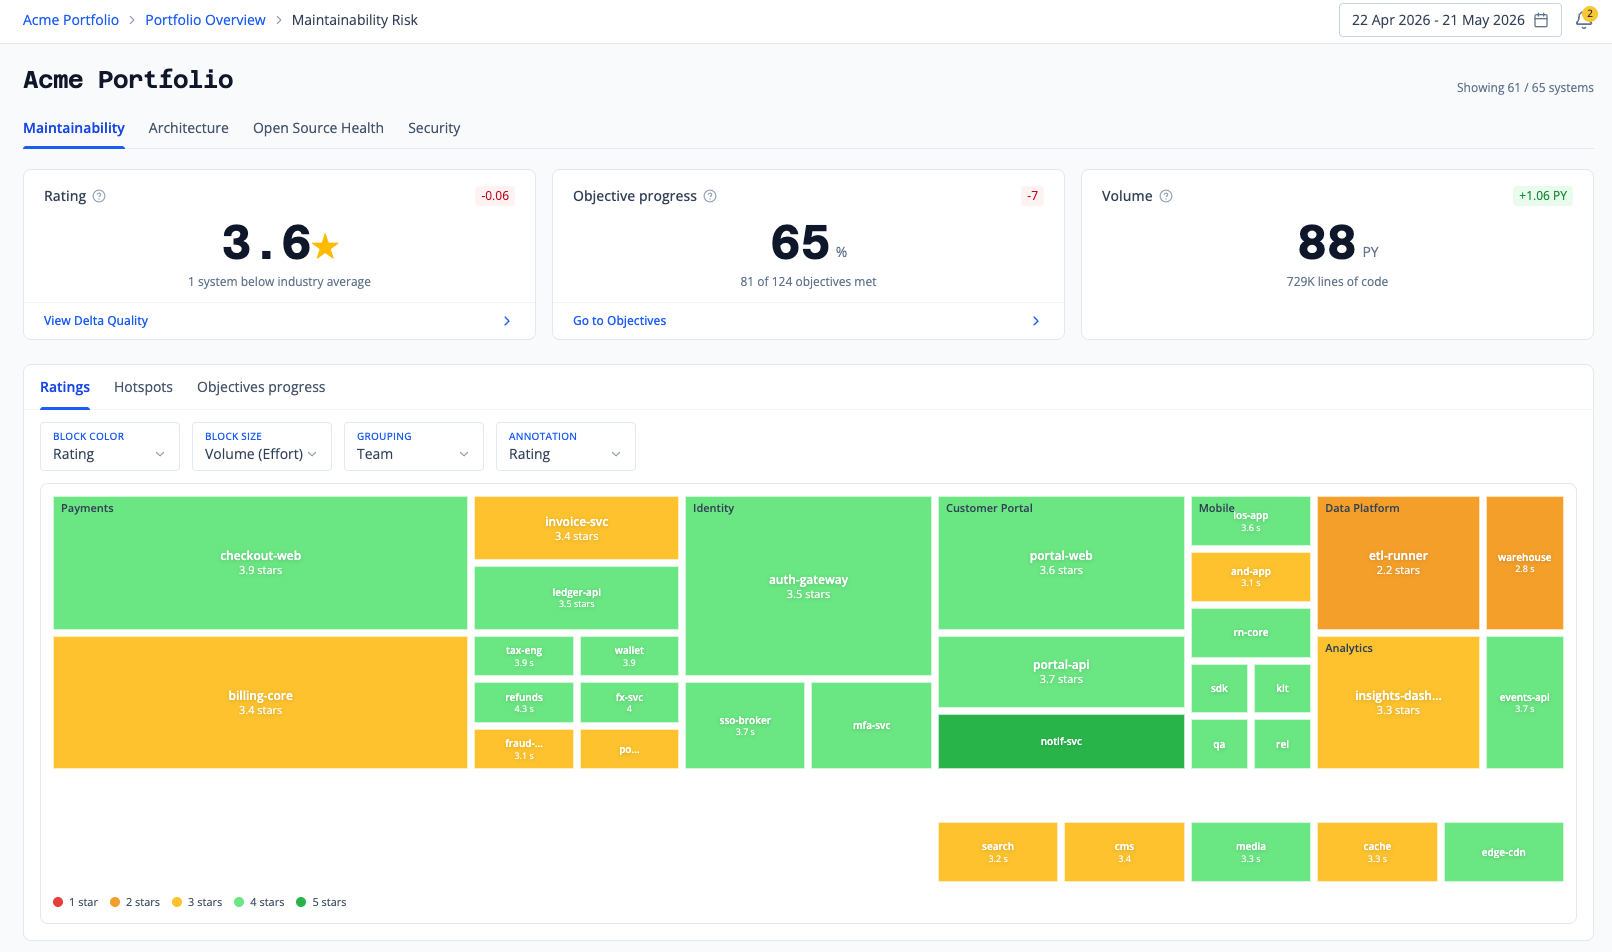Click the warehouse treemap block
The width and height of the screenshot is (1612, 952).
point(1524,563)
